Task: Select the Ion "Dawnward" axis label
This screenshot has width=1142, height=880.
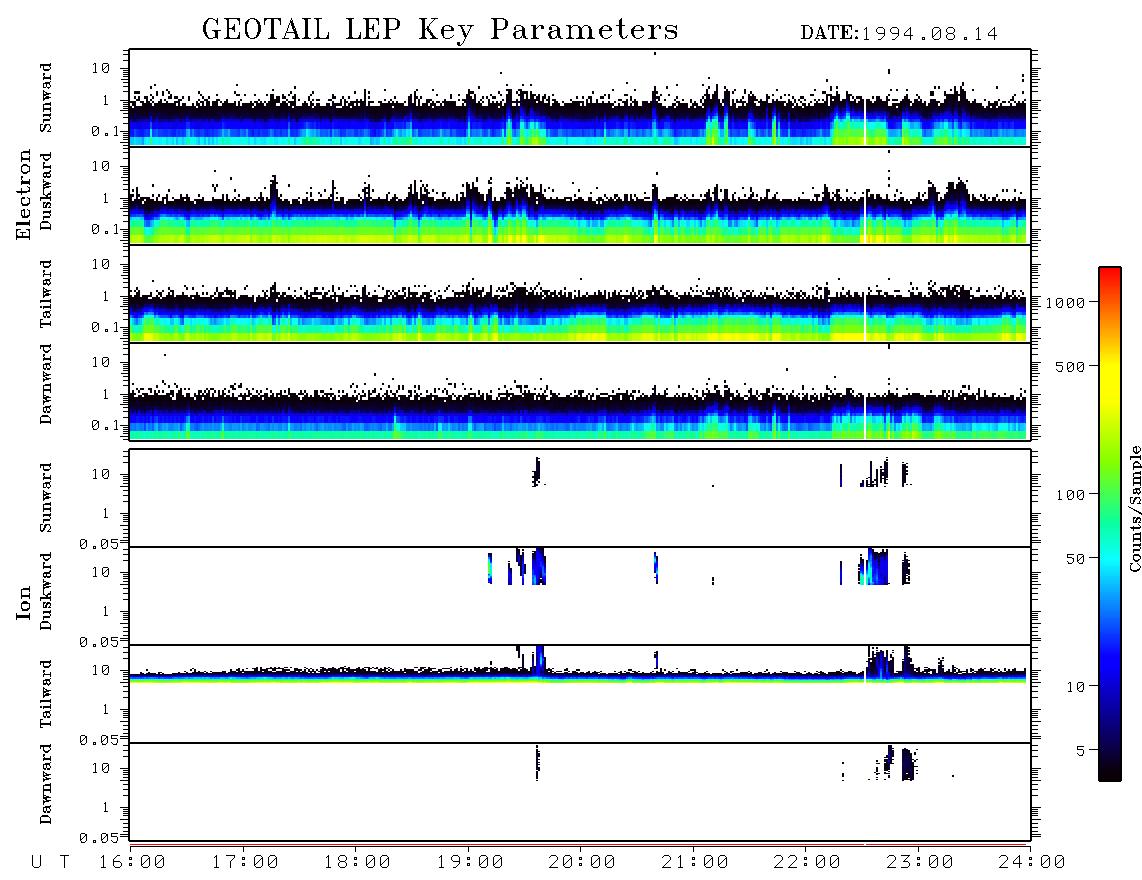Action: (x=46, y=784)
